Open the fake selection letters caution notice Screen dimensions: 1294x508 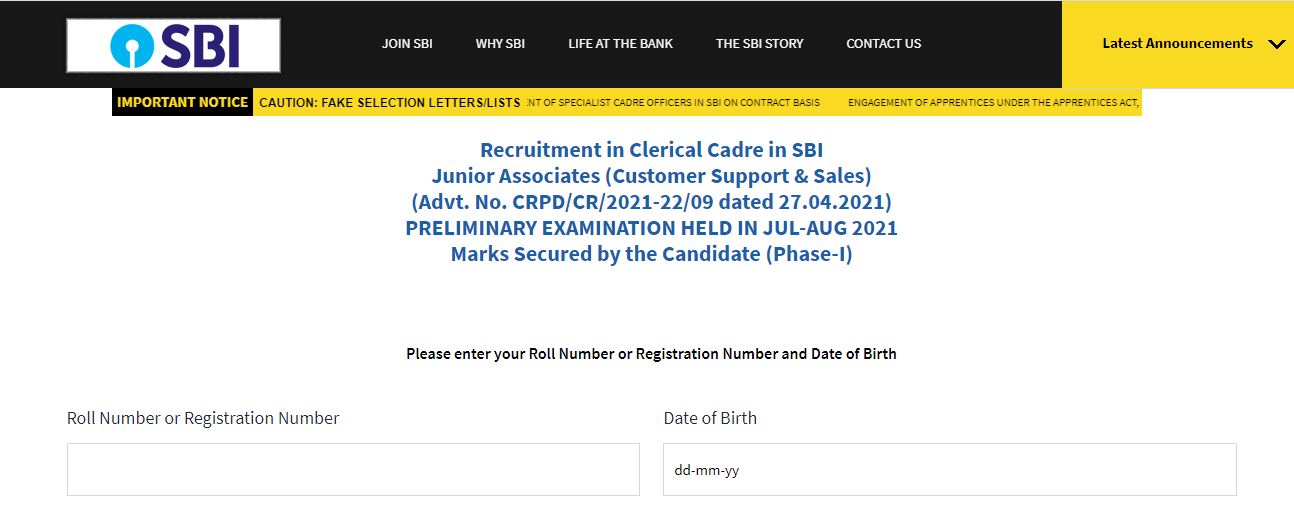(x=389, y=102)
